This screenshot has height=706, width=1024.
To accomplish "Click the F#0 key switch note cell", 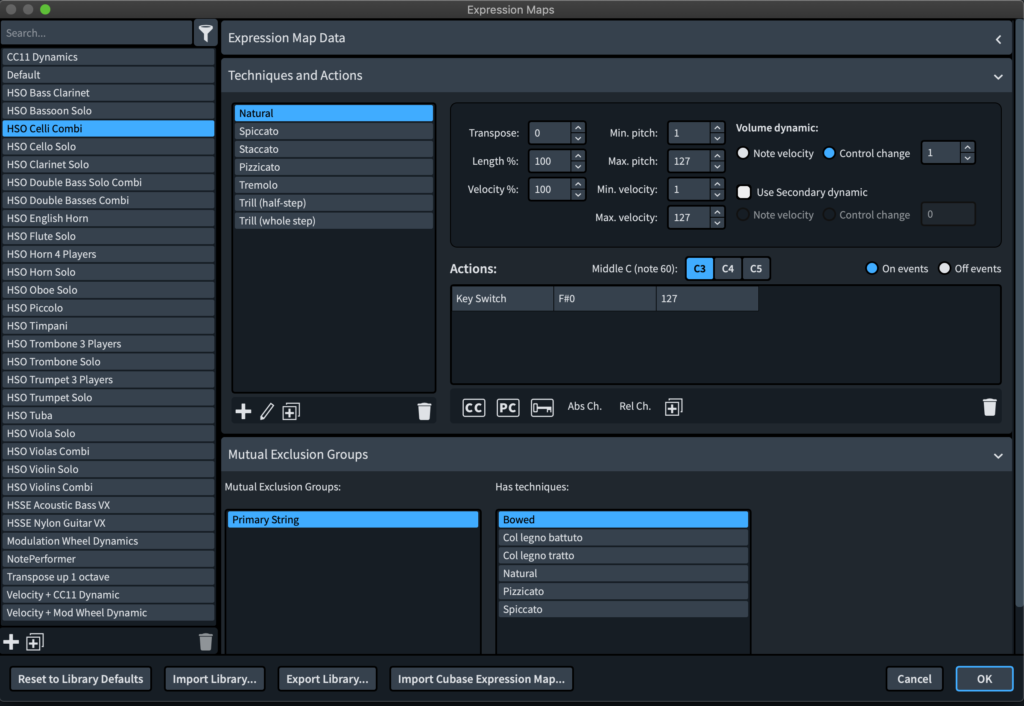I will coord(605,298).
